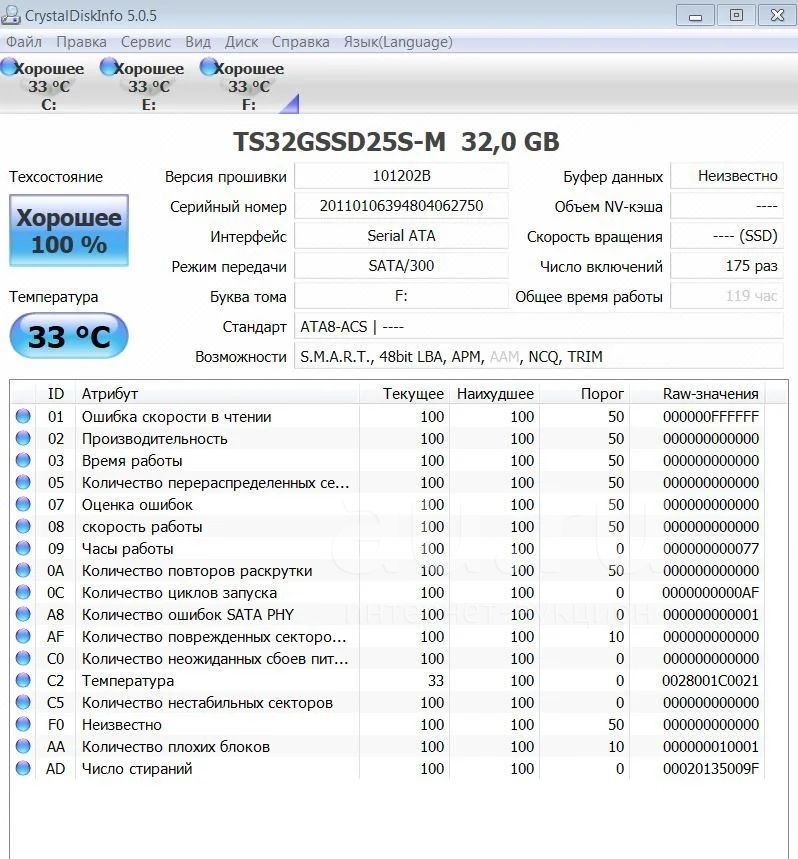Image resolution: width=798 pixels, height=859 pixels.
Task: Click status dot for attribute 05
Action: coord(23,482)
